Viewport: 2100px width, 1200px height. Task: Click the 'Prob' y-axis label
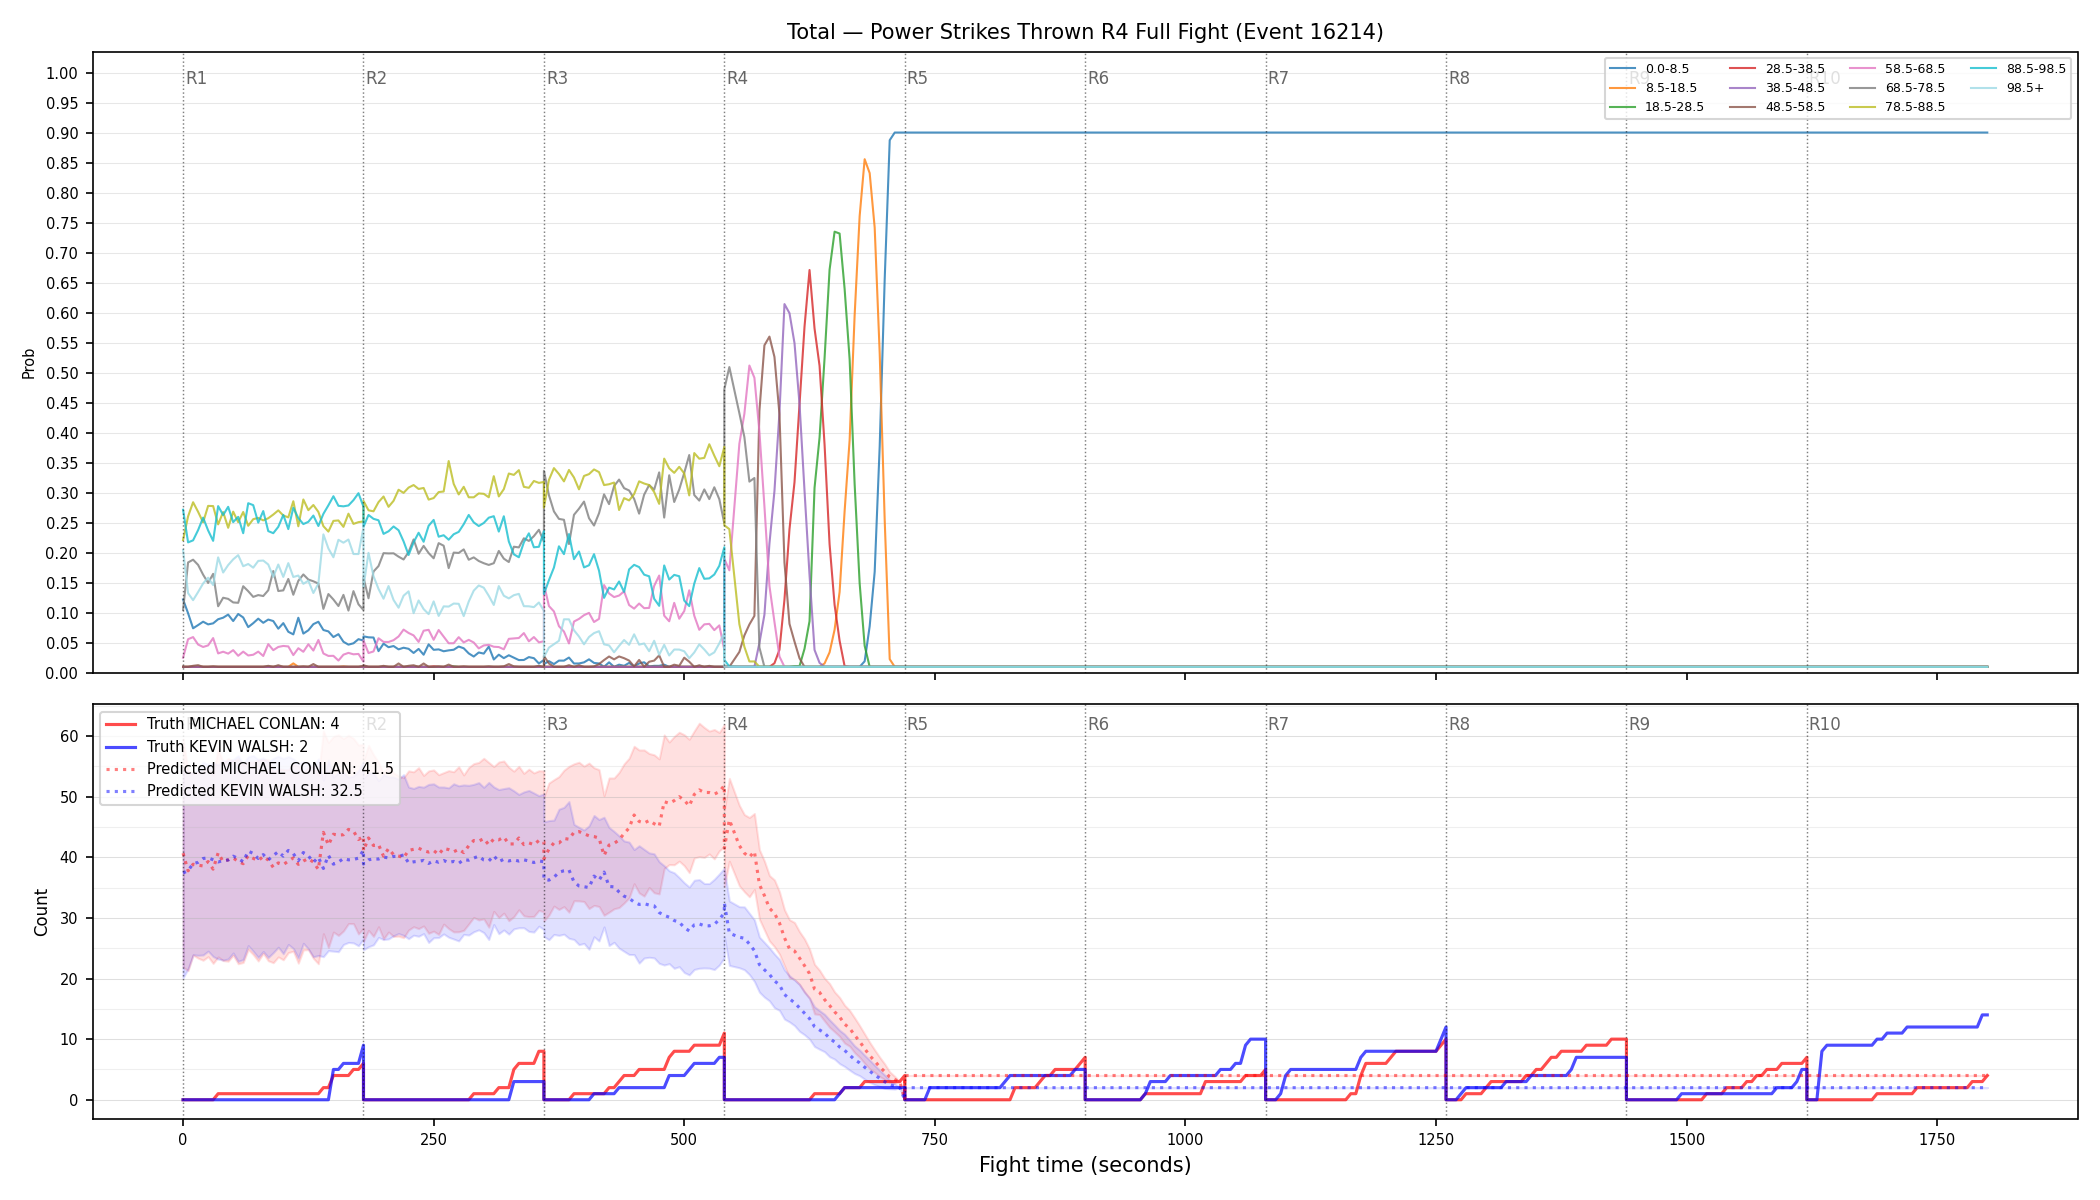(29, 363)
